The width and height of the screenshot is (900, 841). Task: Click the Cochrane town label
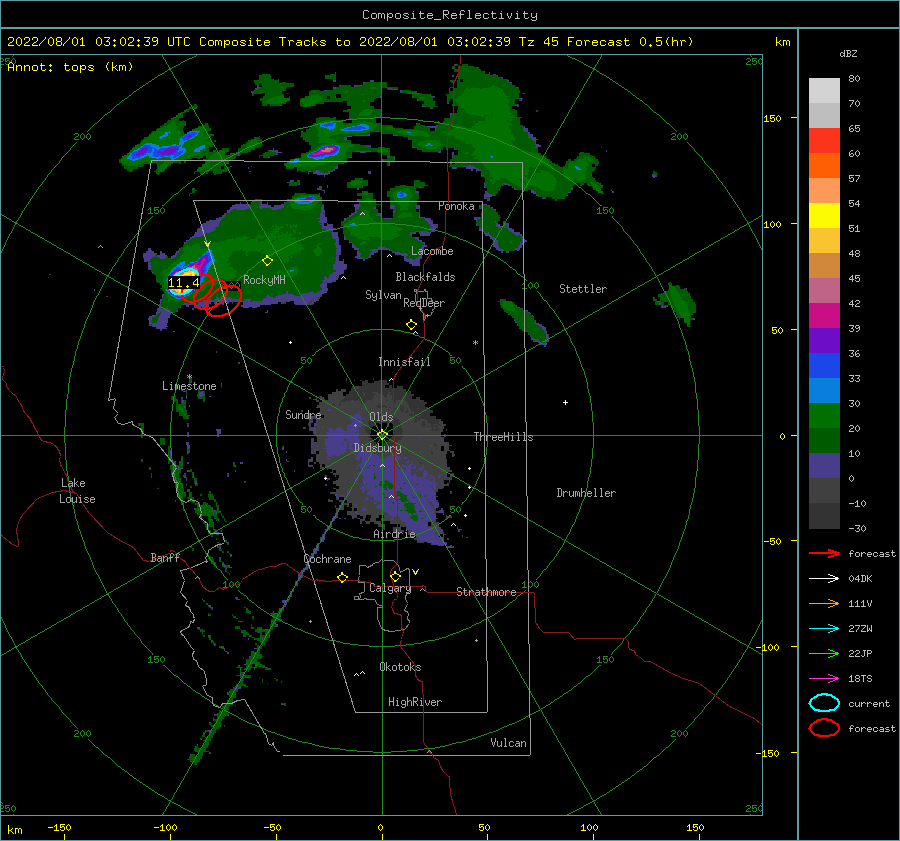[327, 559]
